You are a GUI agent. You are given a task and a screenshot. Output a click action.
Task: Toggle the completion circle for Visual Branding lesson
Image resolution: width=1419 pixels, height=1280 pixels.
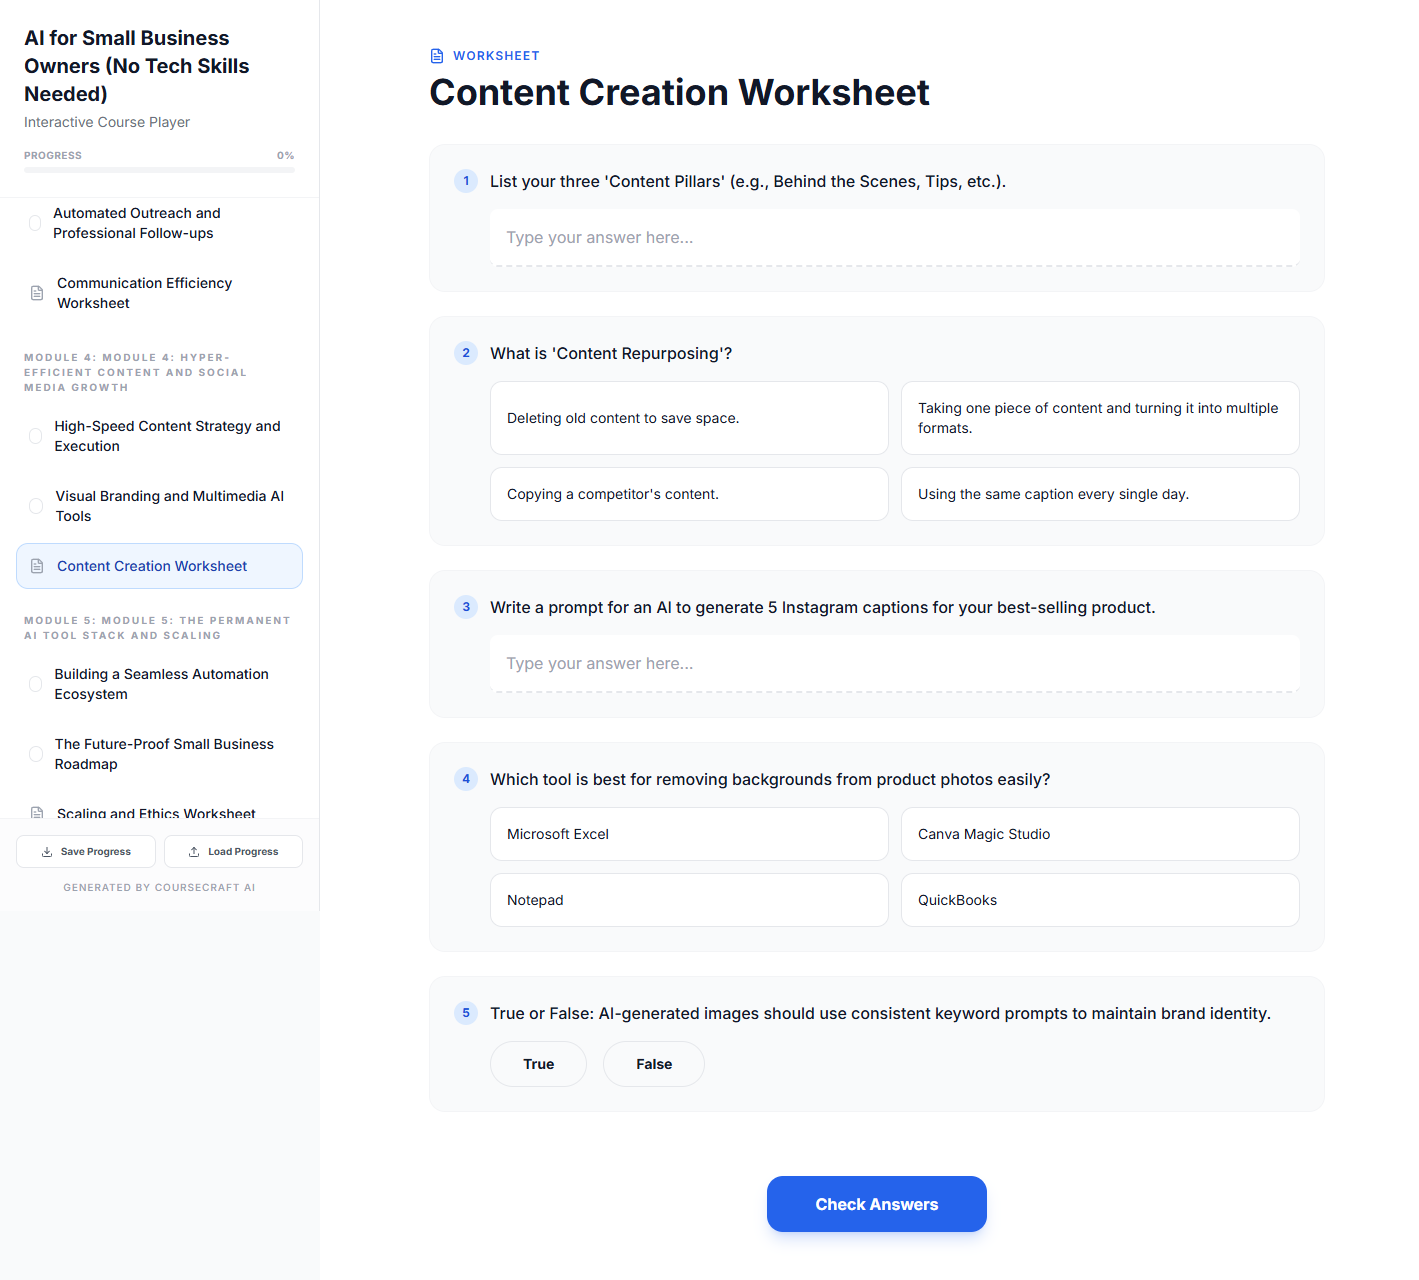pos(35,506)
